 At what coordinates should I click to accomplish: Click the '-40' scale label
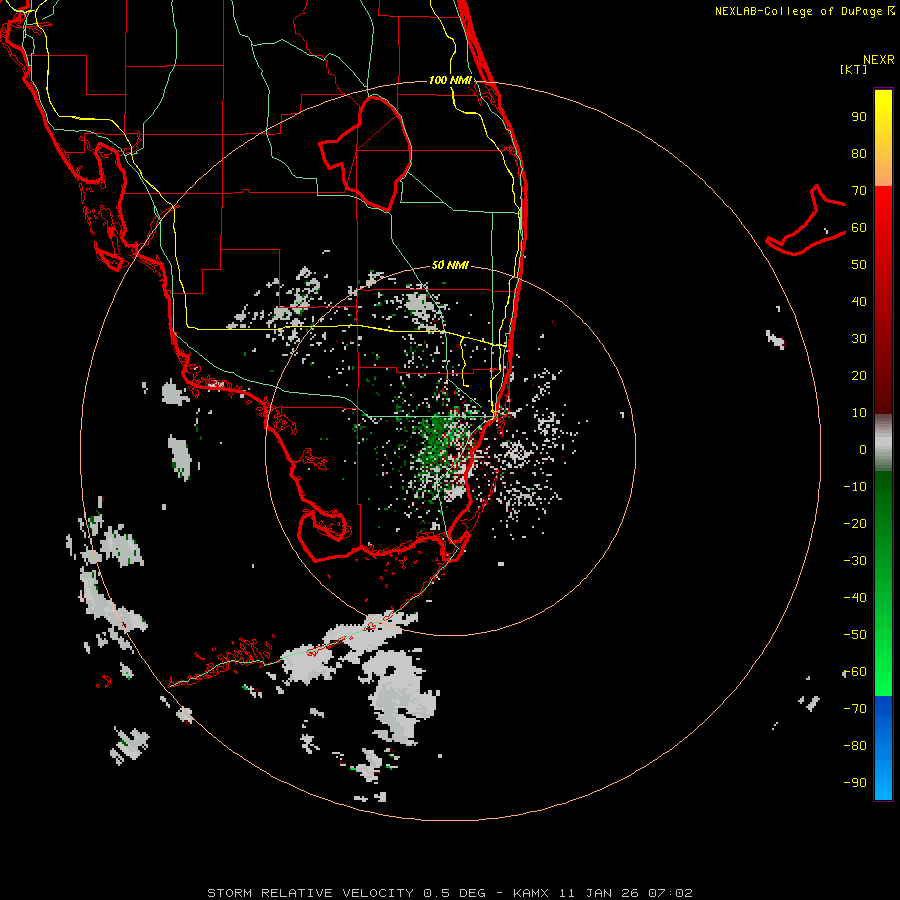click(855, 598)
